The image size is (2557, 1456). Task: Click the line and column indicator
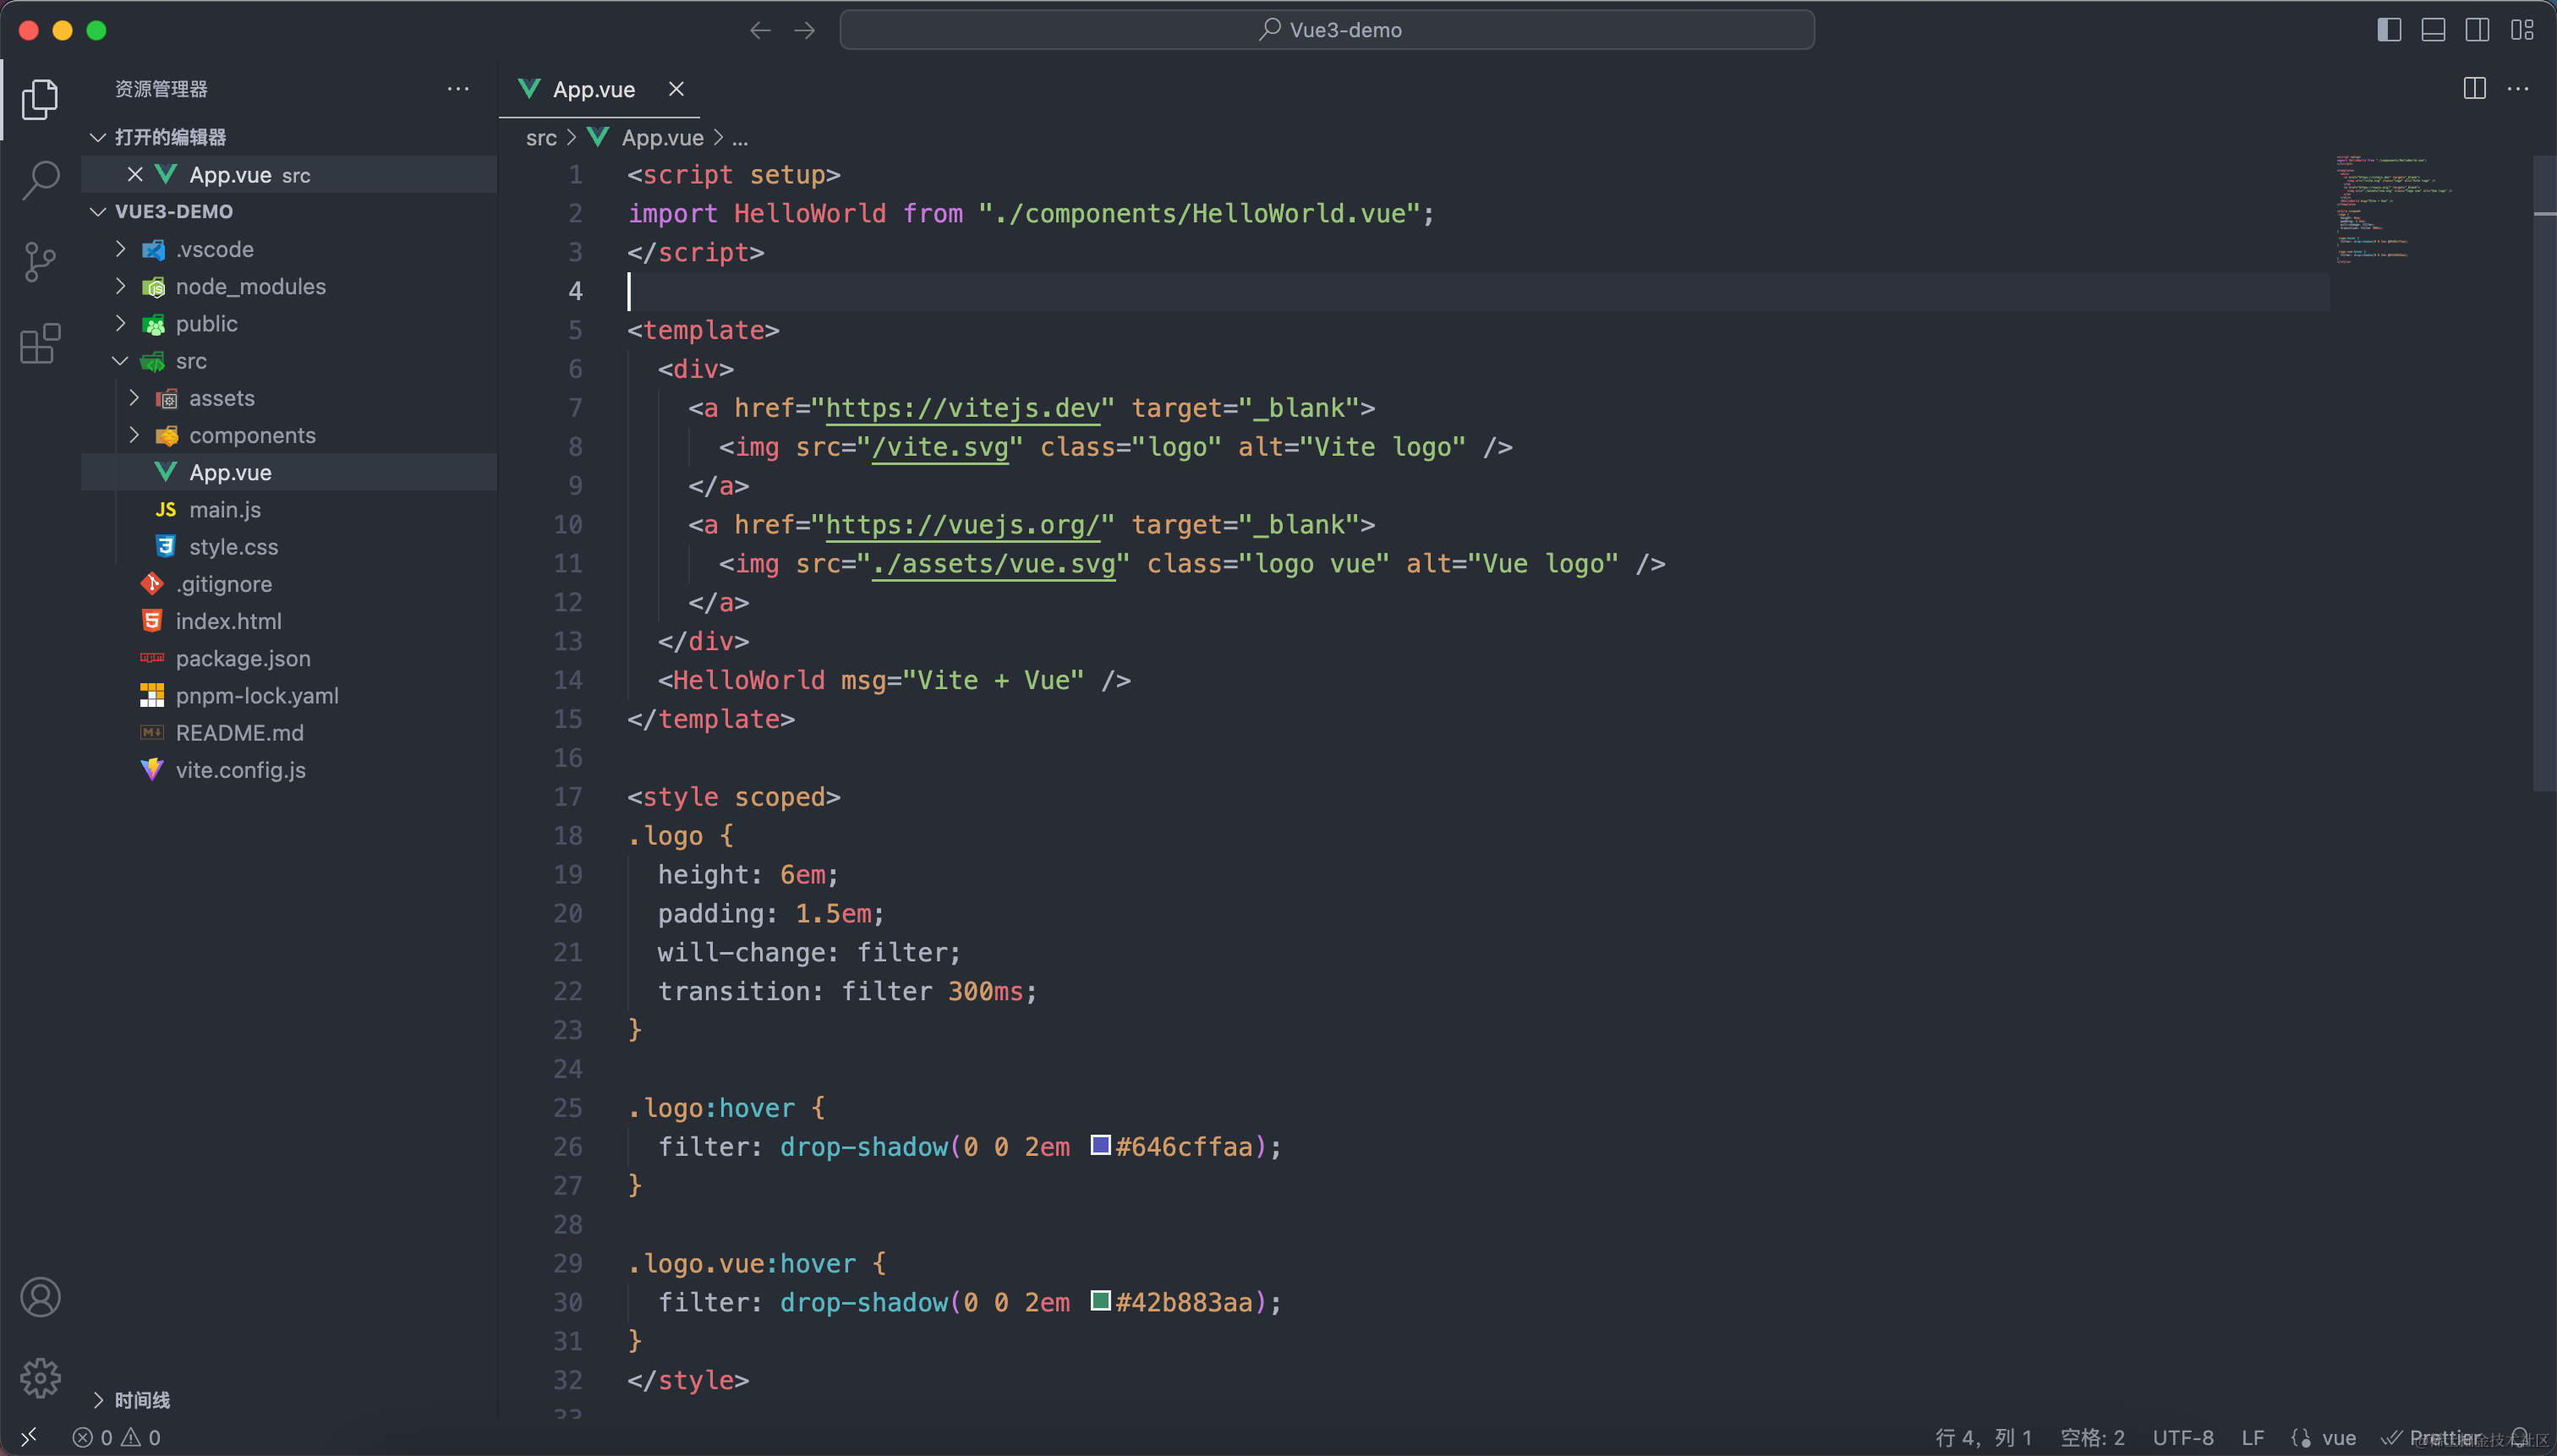[x=1984, y=1437]
